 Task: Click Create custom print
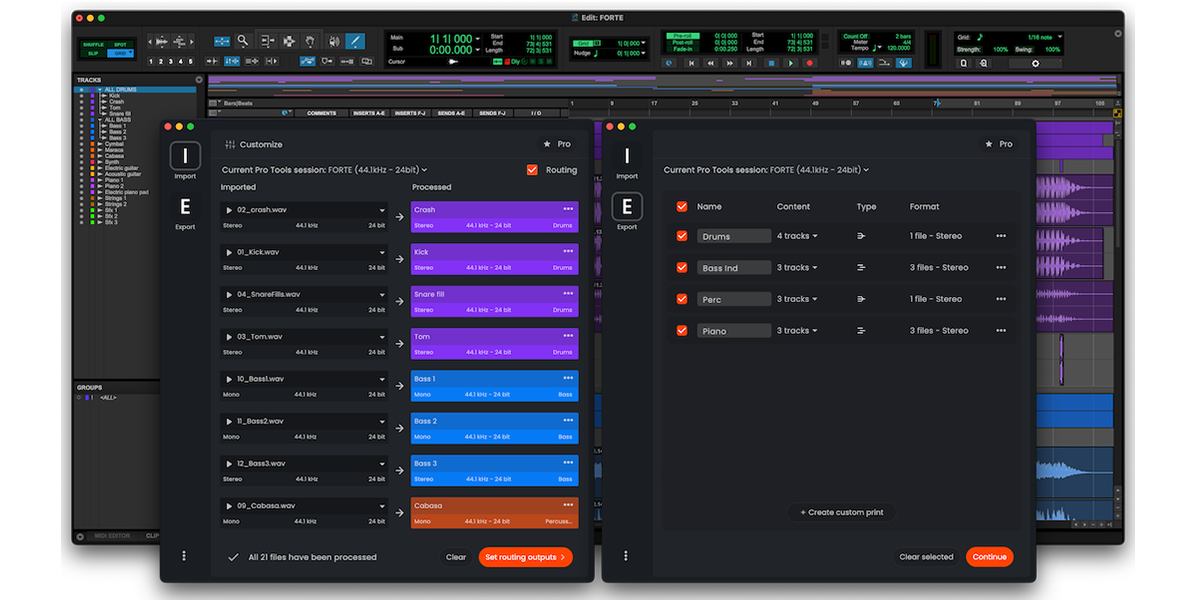(x=841, y=512)
